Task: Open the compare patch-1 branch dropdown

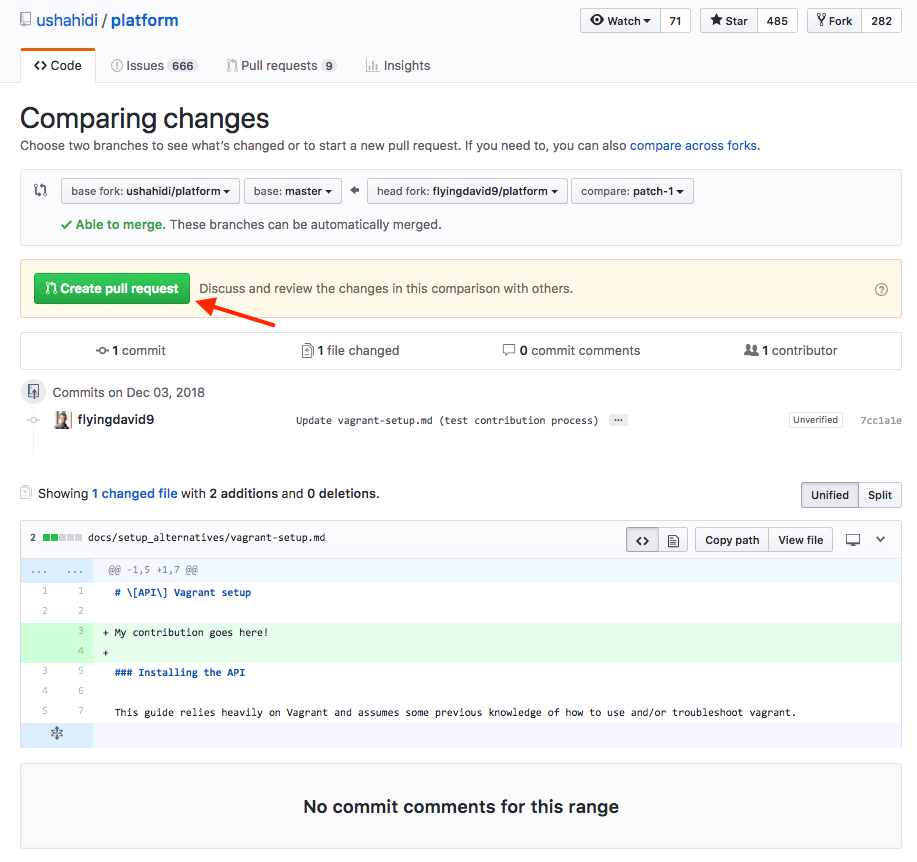Action: coord(632,191)
